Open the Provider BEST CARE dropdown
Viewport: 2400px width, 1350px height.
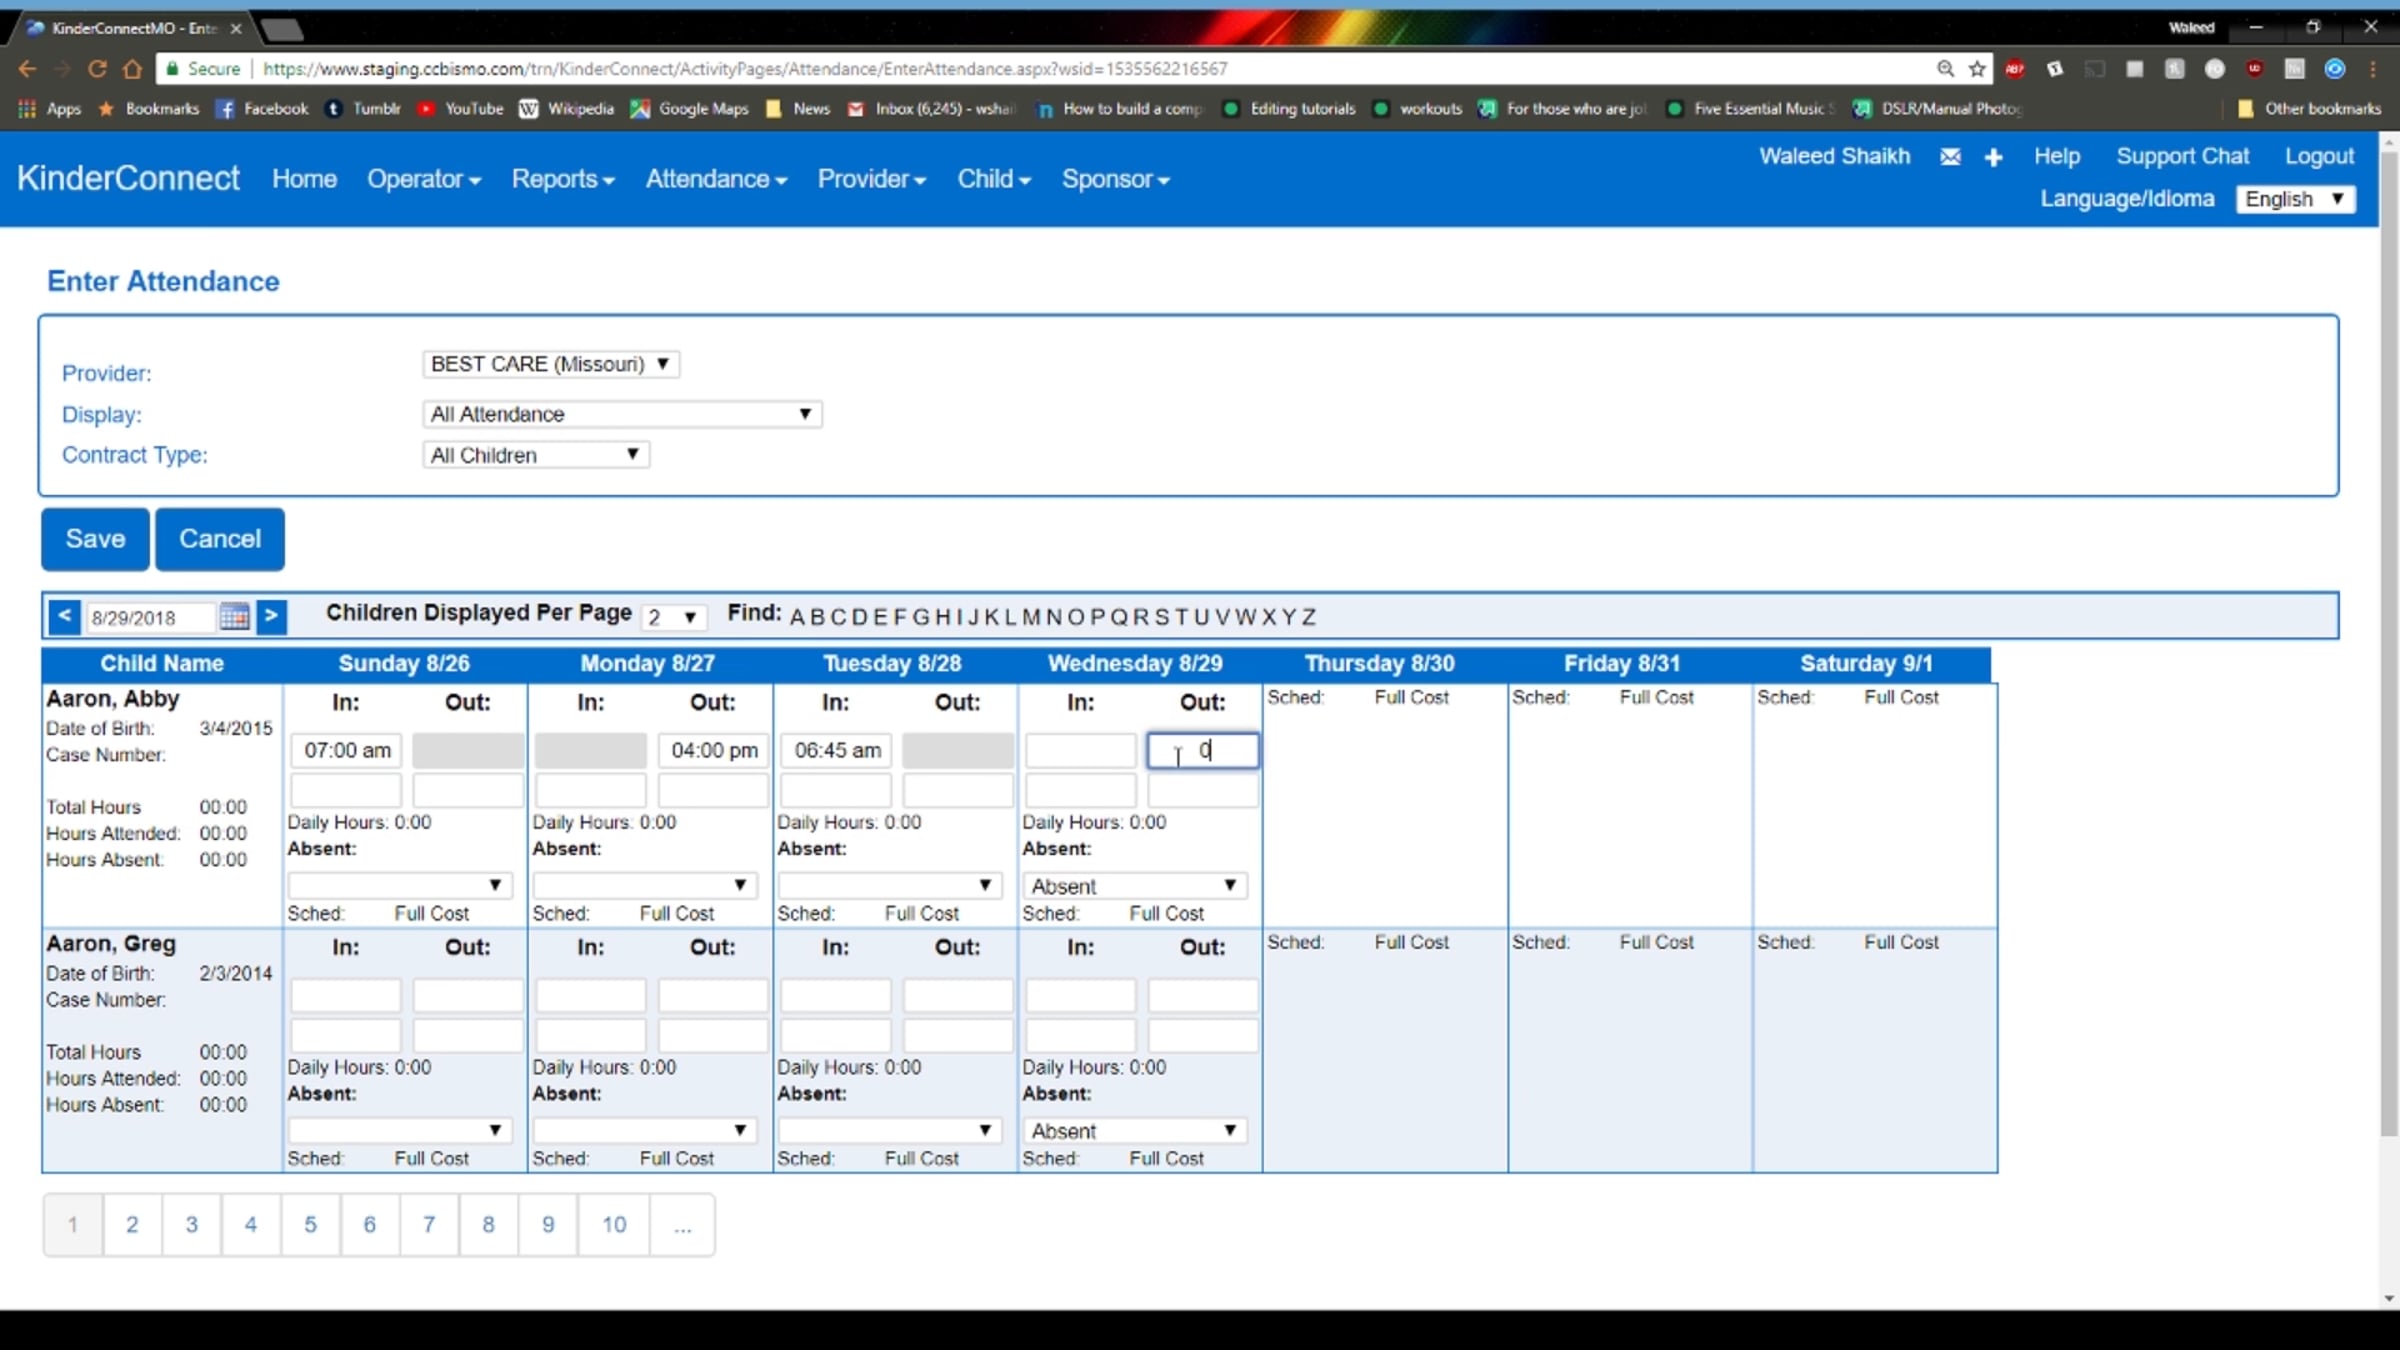point(550,364)
